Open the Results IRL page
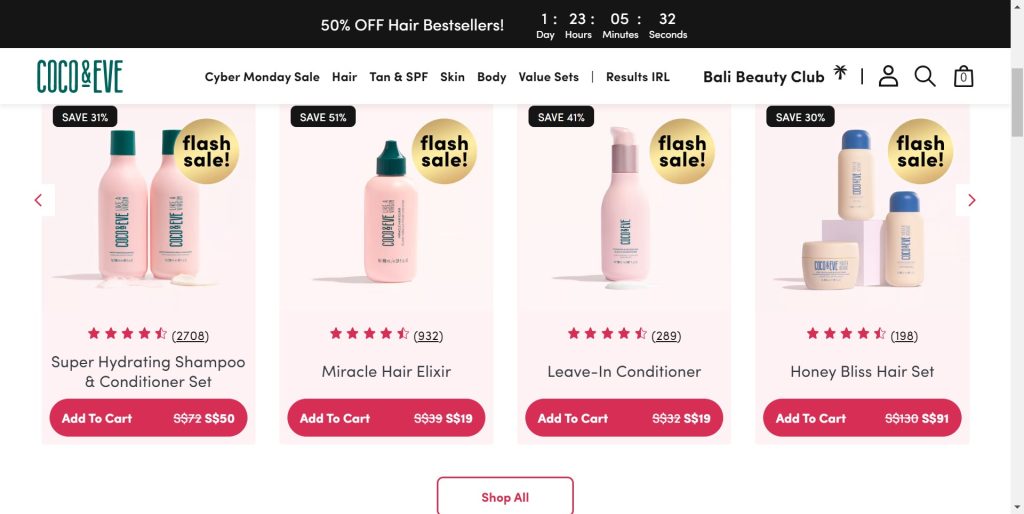 point(637,77)
